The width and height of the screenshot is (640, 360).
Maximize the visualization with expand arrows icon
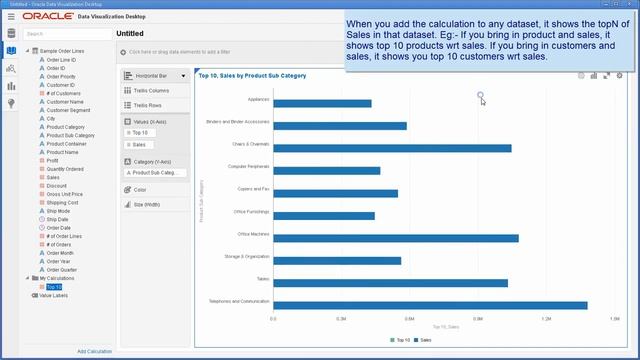607,76
